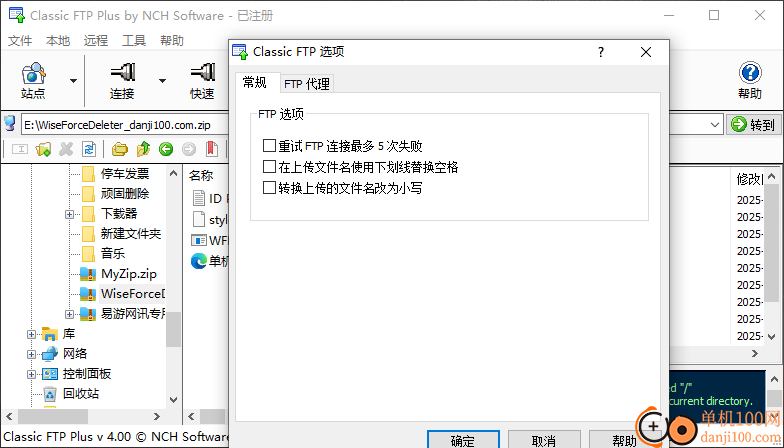Select 音乐 folder in tree
Image resolution: width=784 pixels, height=448 pixels.
coord(113,254)
